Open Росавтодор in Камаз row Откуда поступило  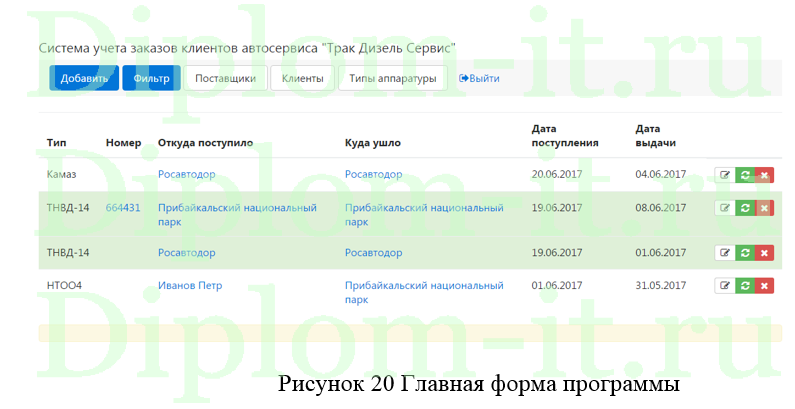[187, 174]
